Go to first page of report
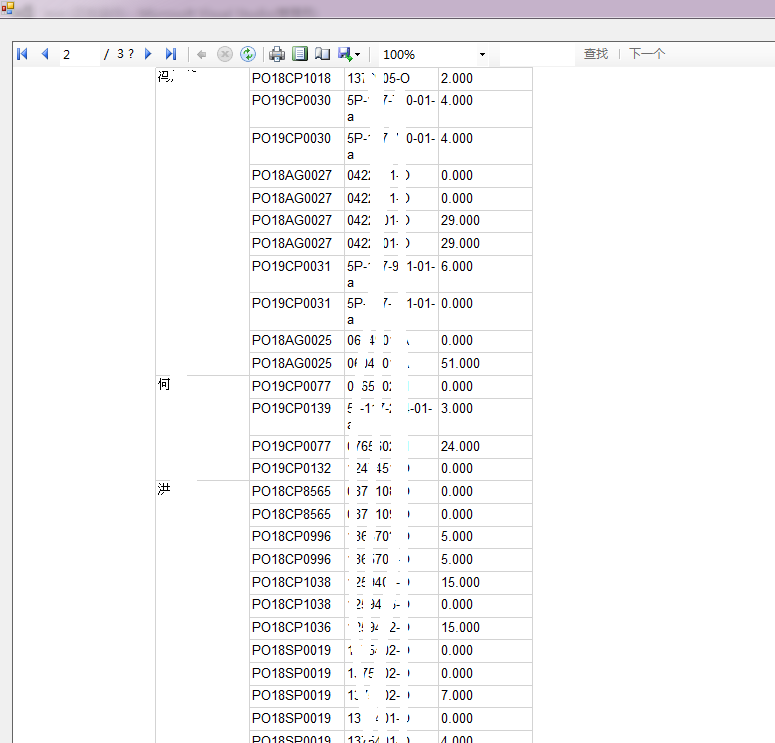 [22, 54]
